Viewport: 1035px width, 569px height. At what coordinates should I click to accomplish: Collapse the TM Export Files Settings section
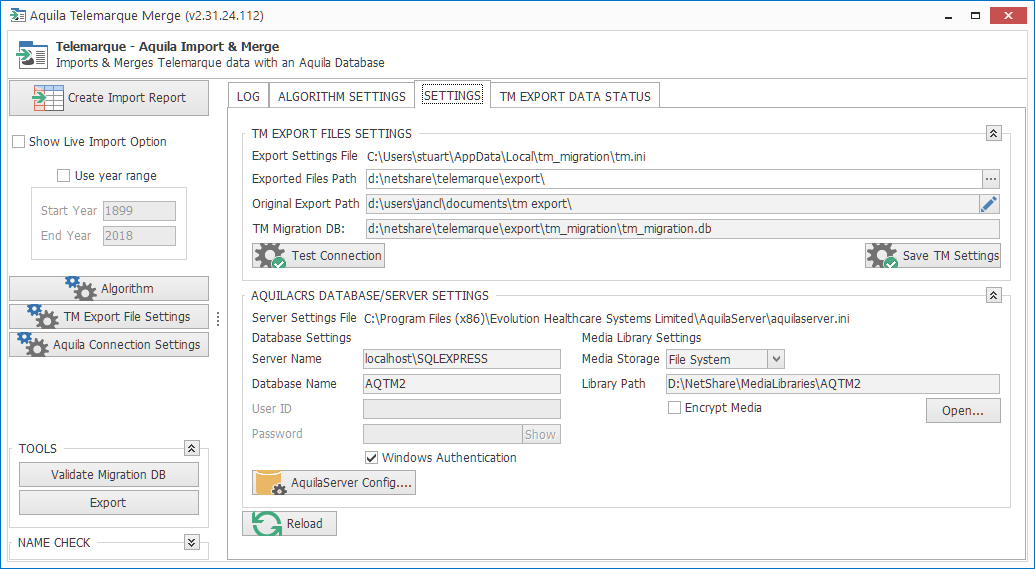[x=993, y=133]
